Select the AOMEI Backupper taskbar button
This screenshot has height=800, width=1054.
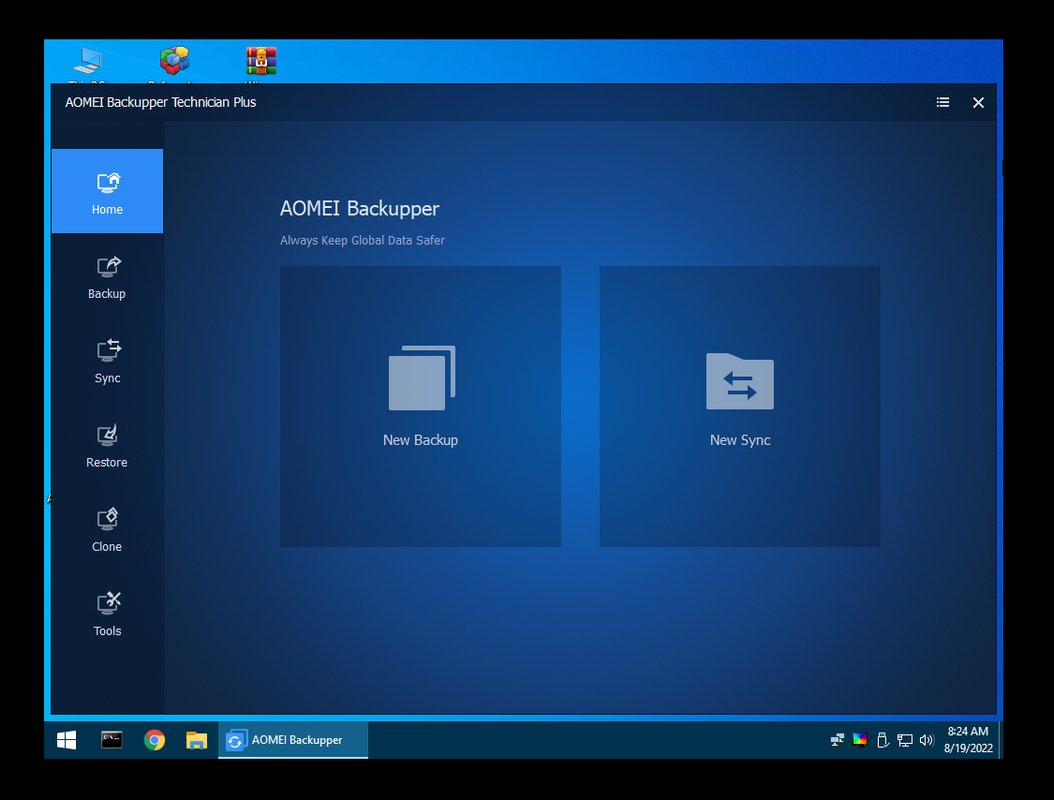click(293, 740)
